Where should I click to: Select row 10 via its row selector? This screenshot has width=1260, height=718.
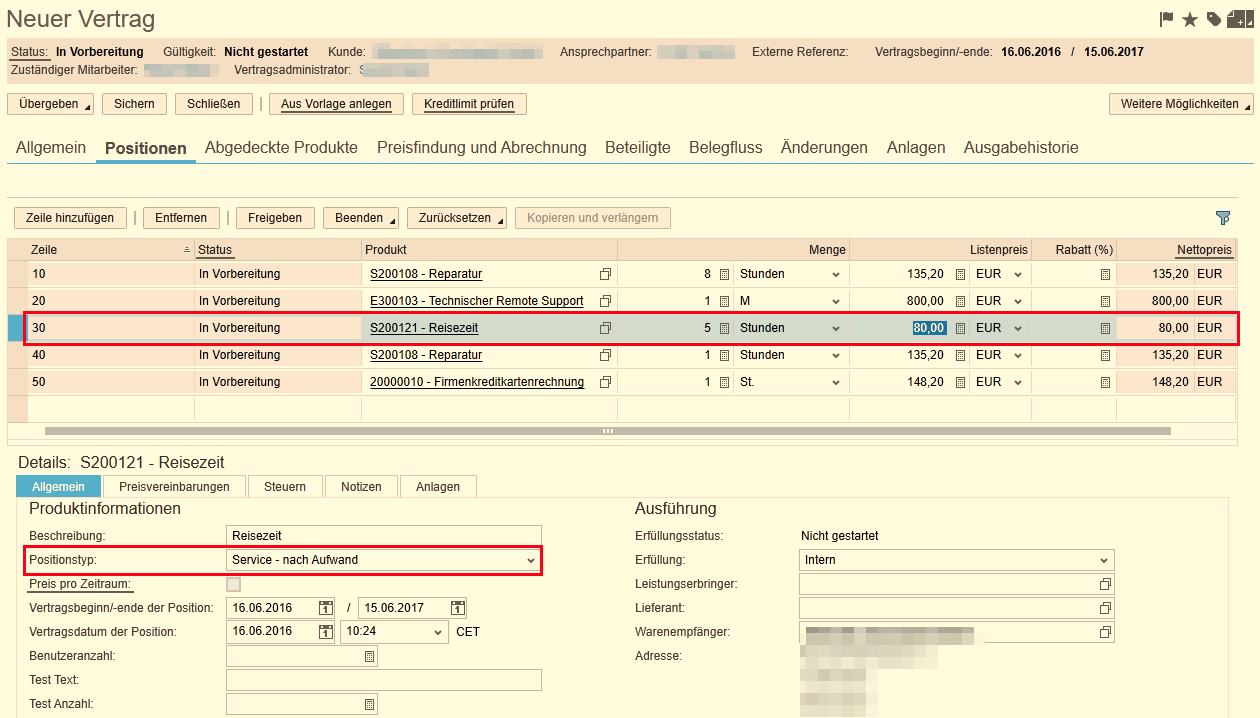[17, 274]
